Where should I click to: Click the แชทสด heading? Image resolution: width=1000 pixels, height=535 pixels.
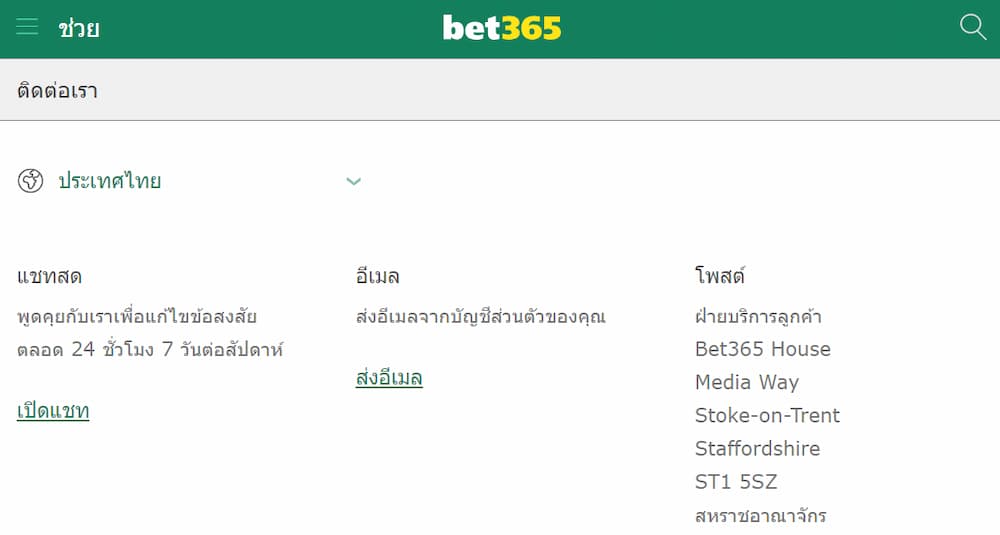click(x=49, y=276)
